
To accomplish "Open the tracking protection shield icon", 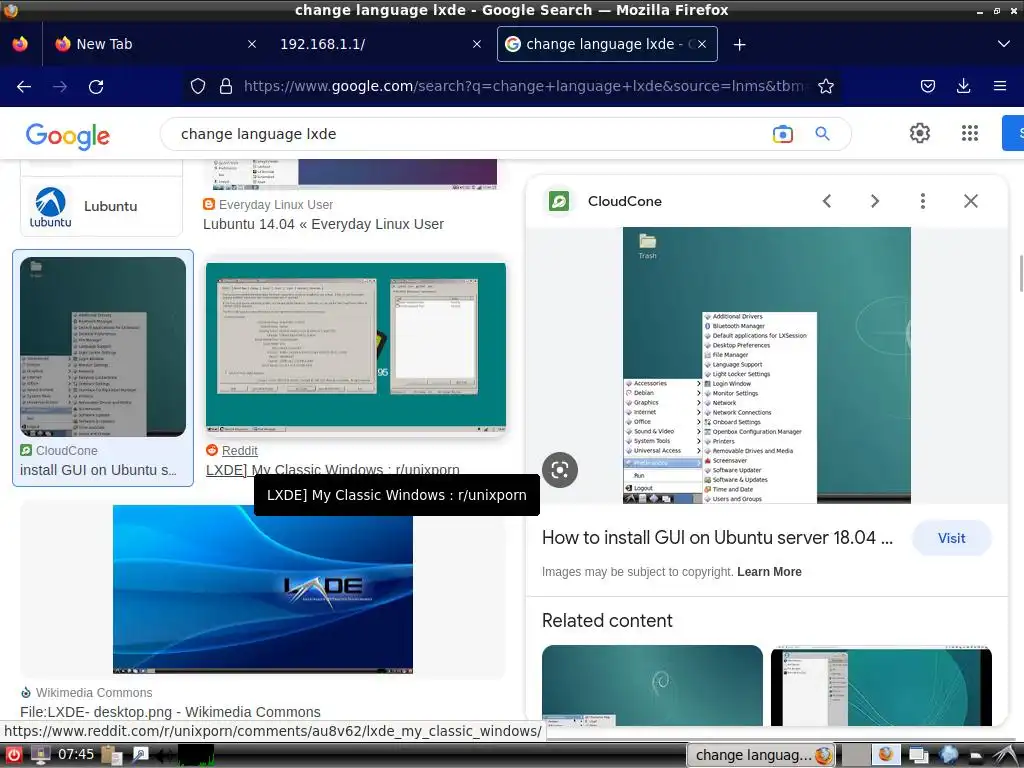I will tap(198, 86).
